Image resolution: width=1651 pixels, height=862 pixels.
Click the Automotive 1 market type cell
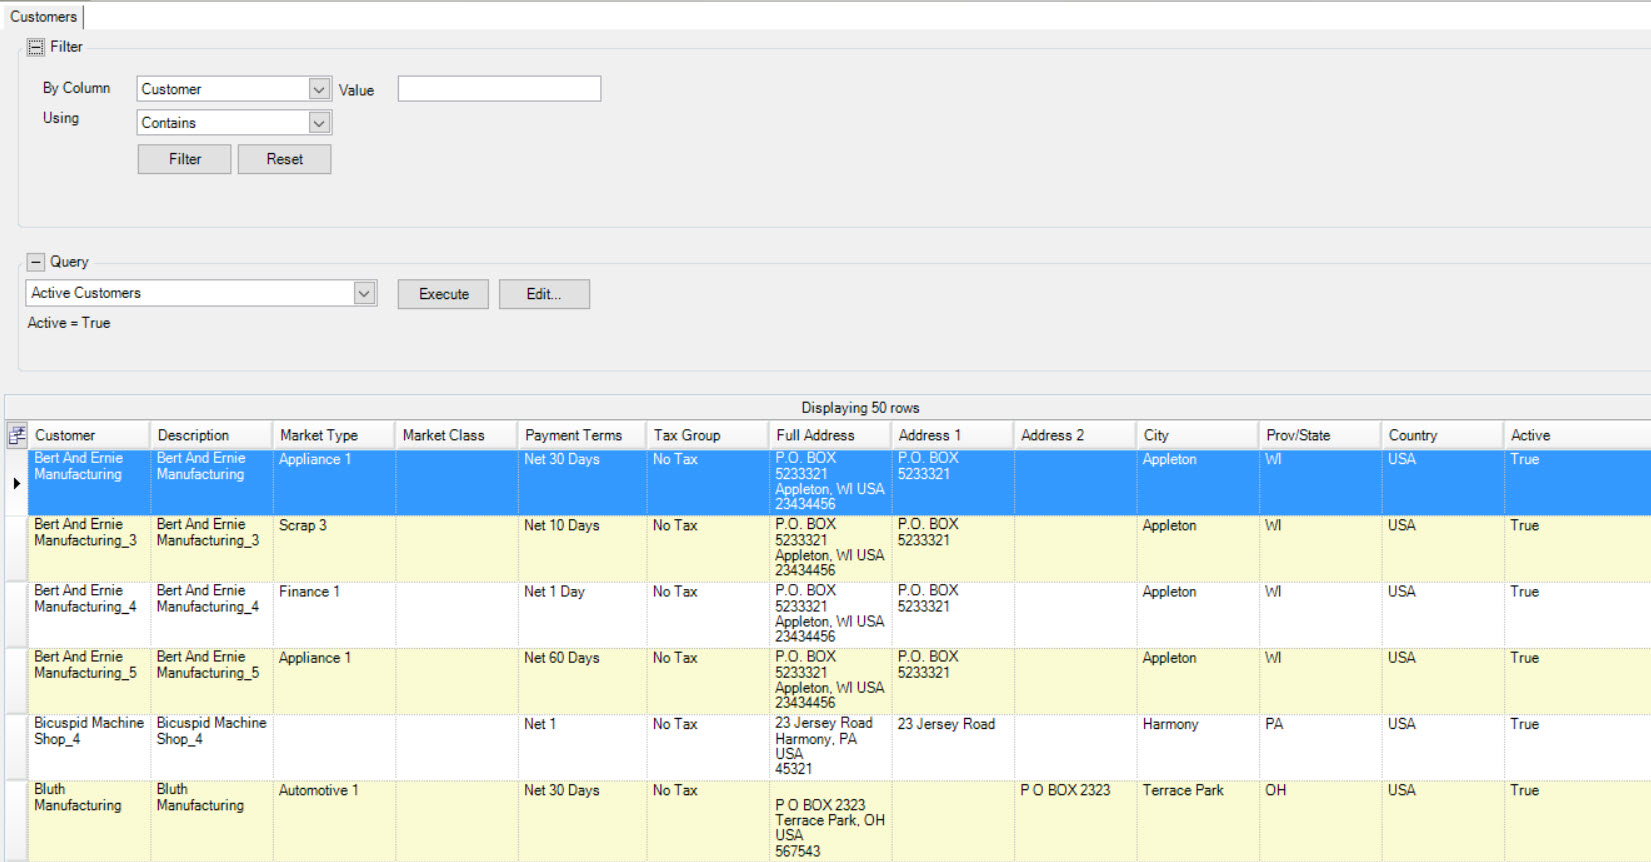pyautogui.click(x=334, y=821)
